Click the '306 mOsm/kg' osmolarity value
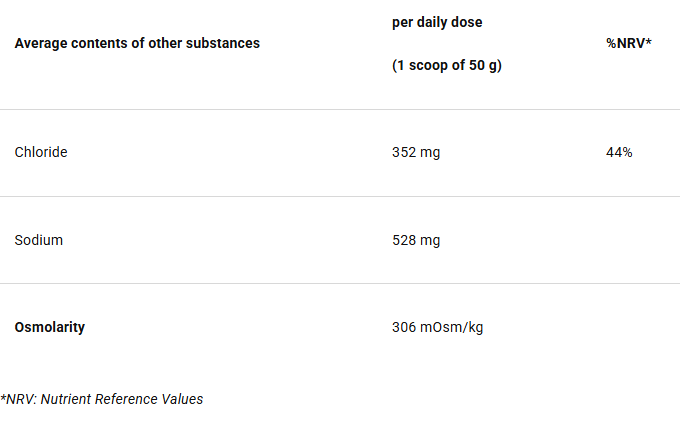The height and width of the screenshot is (434, 680). click(438, 327)
